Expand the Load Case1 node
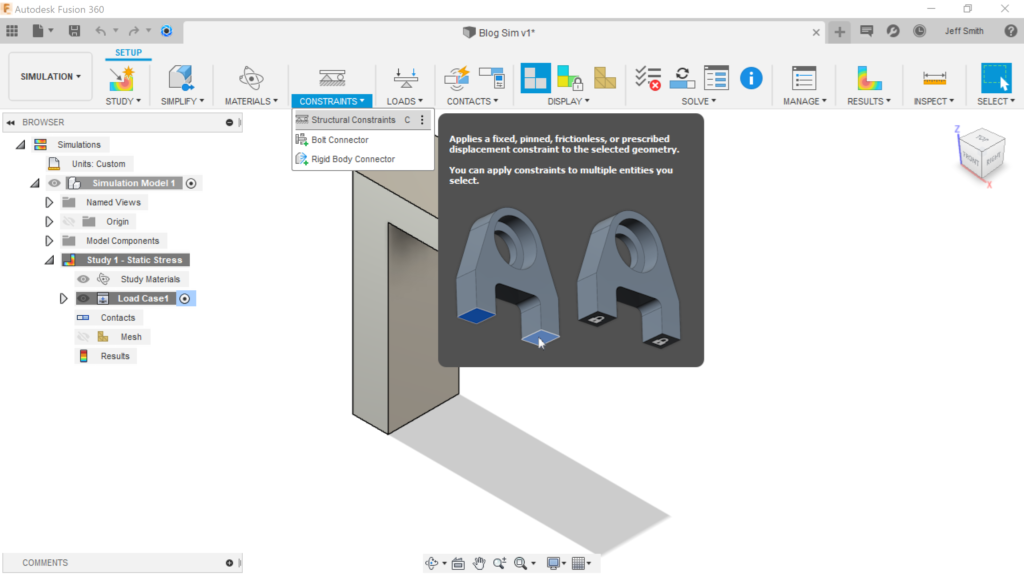The image size is (1024, 575). pos(63,299)
